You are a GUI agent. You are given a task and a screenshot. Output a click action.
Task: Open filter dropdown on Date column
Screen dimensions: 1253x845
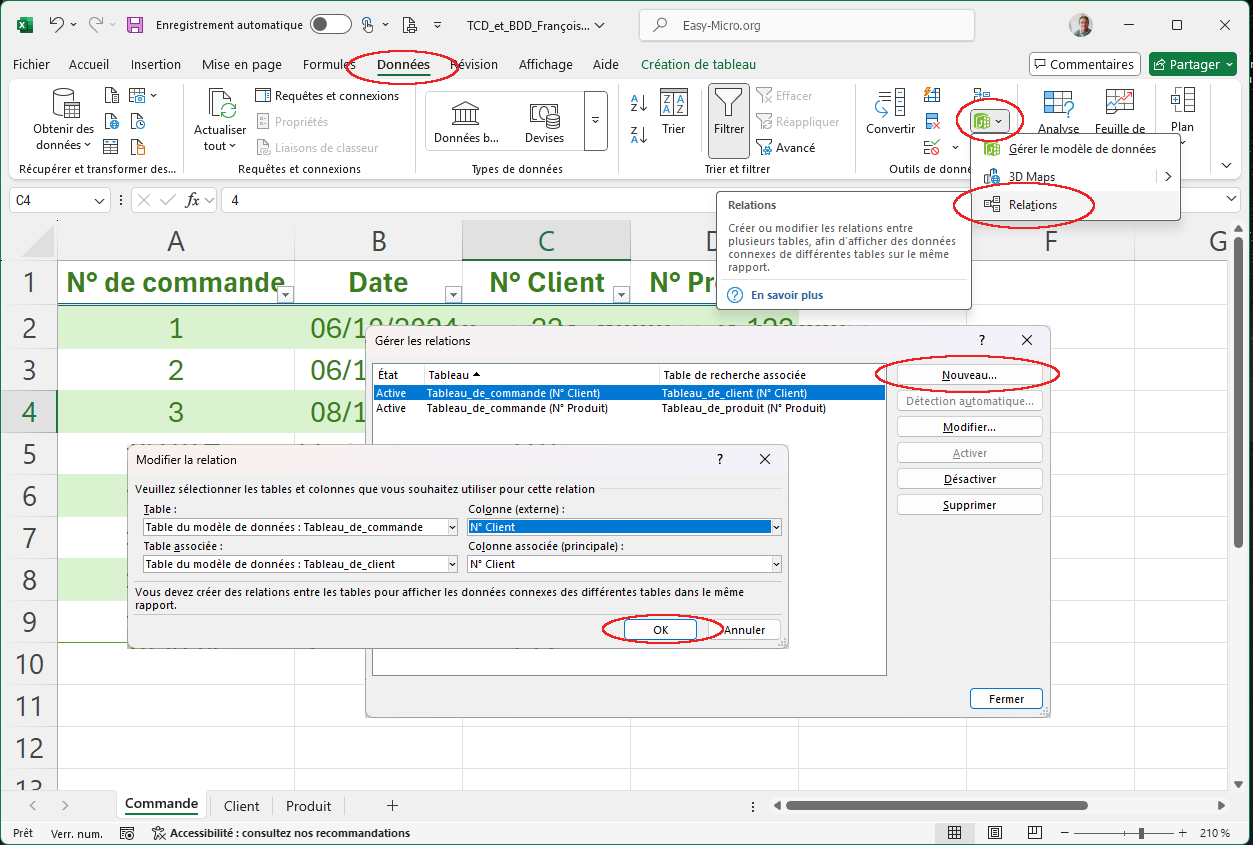(x=453, y=295)
